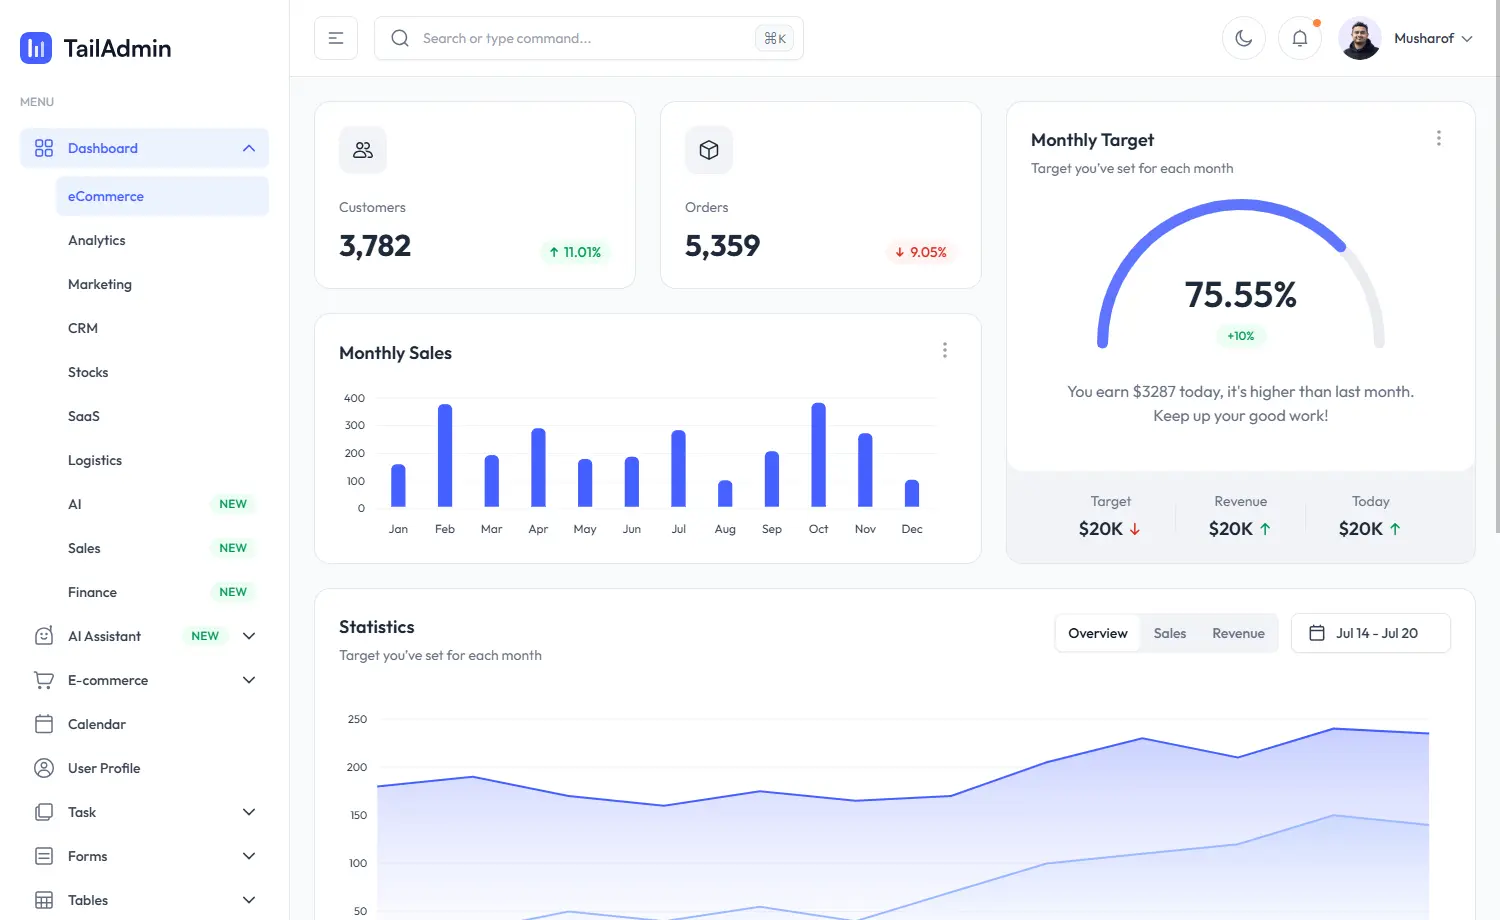This screenshot has width=1500, height=920.
Task: Click the Task sidebar icon
Action: tap(44, 812)
